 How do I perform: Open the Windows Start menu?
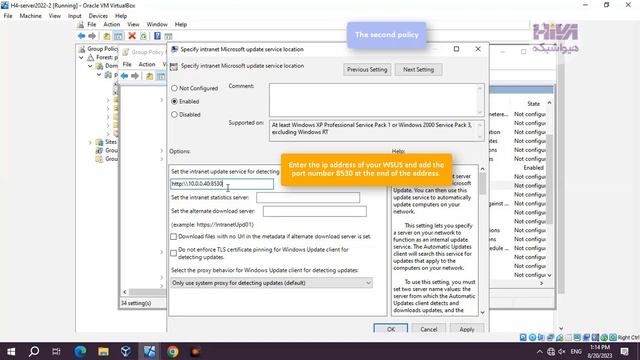click(11, 351)
